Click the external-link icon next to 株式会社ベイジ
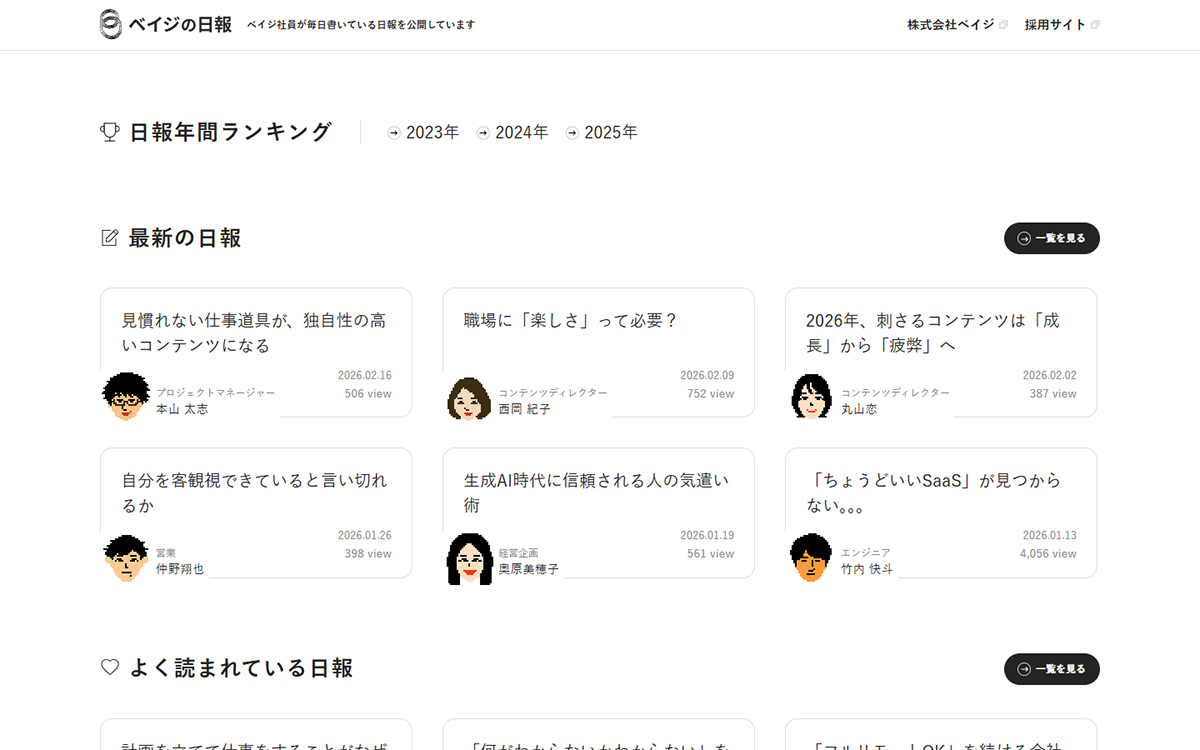This screenshot has height=750, width=1200. (x=1002, y=23)
